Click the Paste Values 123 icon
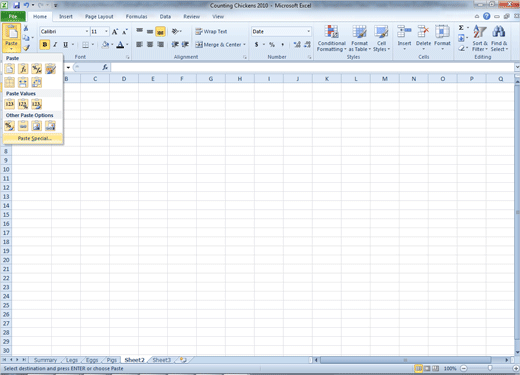Screen dimensions: 520x375 pyautogui.click(x=9, y=104)
